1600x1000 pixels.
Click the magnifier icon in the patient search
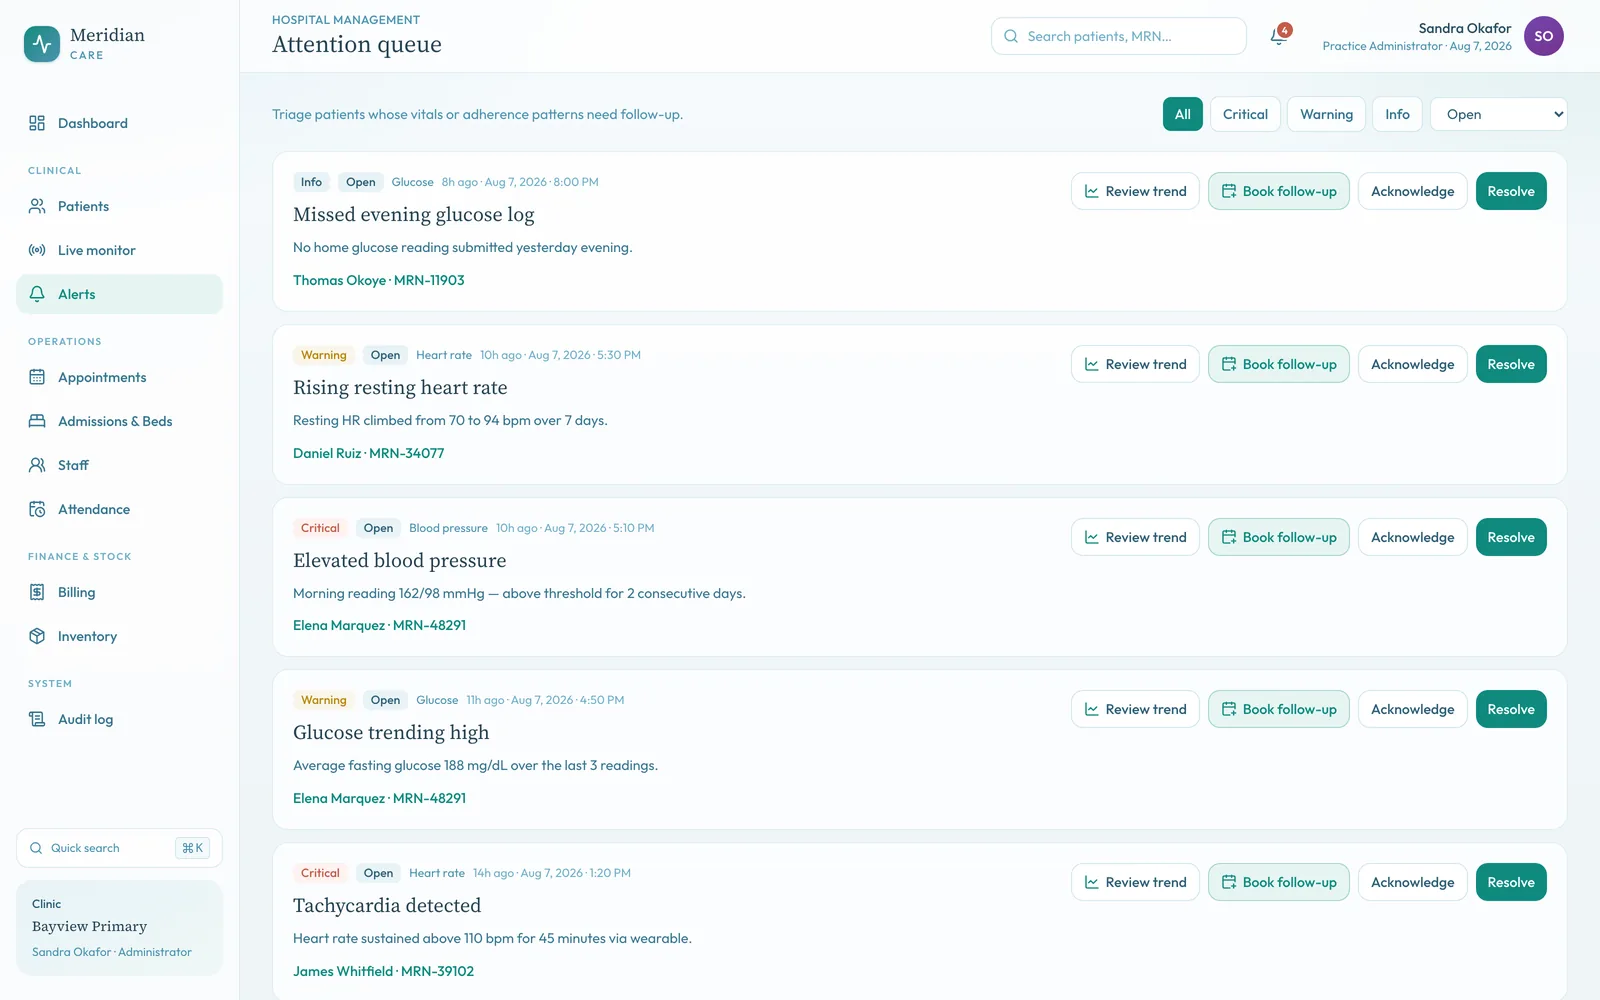[1011, 36]
